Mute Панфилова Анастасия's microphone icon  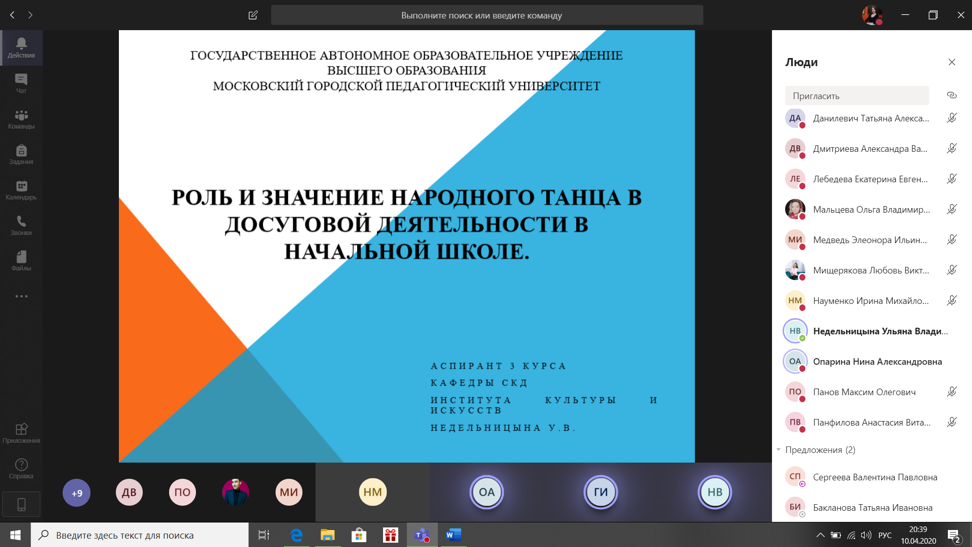click(x=952, y=422)
